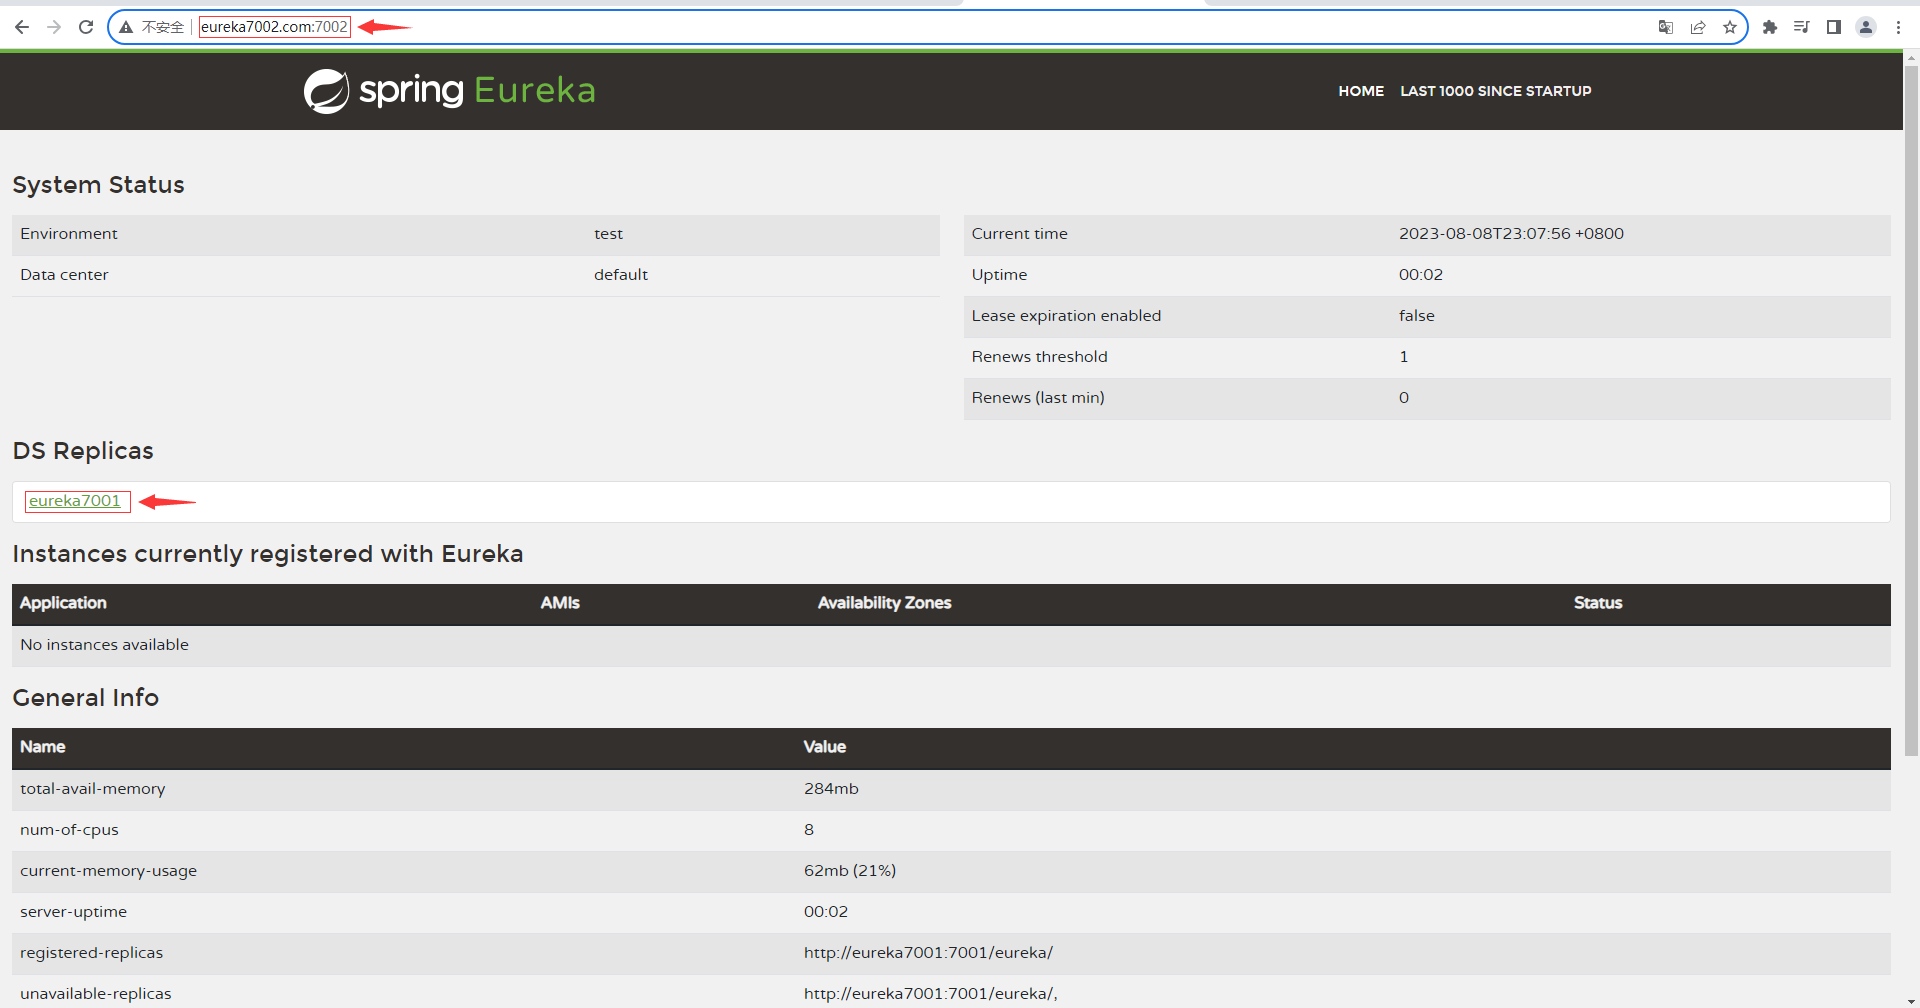Screen dimensions: 1920x1008
Task: Click the Current time value 2023-08-08T23:07:56
Action: pos(1511,234)
